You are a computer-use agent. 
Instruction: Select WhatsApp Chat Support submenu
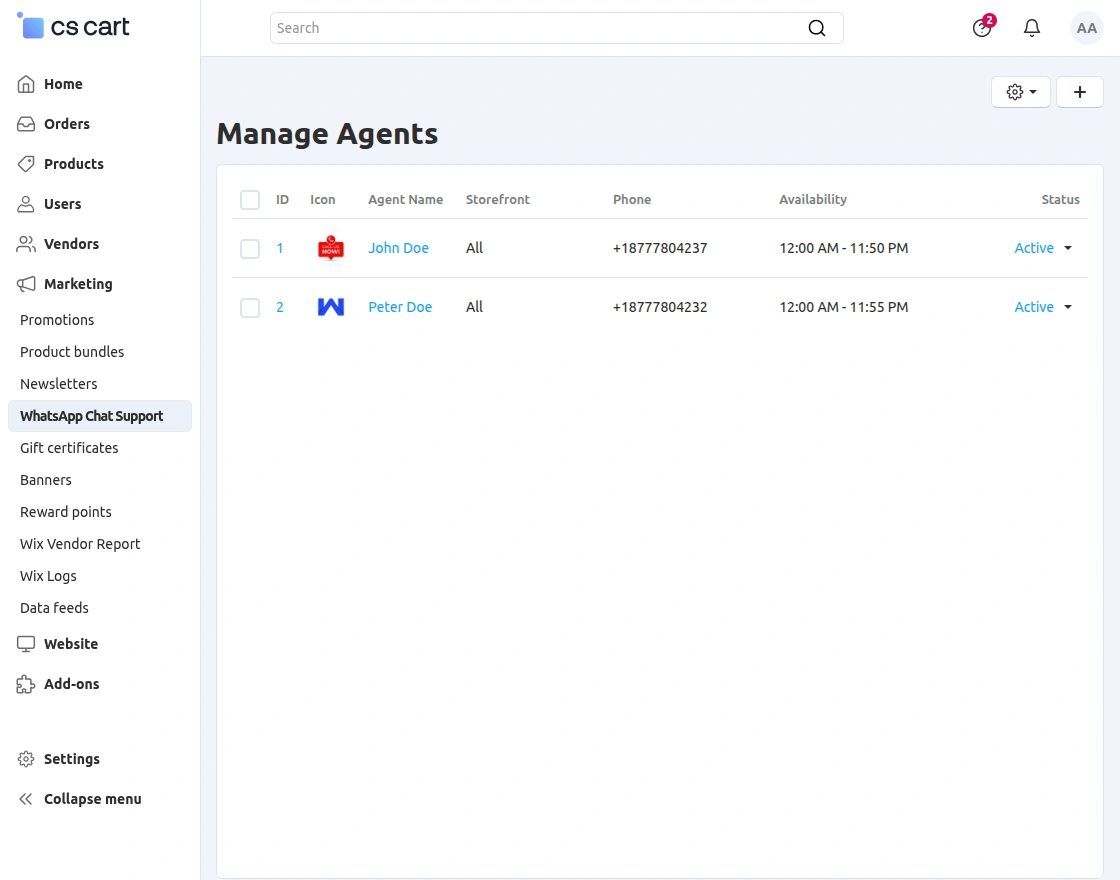click(x=99, y=416)
